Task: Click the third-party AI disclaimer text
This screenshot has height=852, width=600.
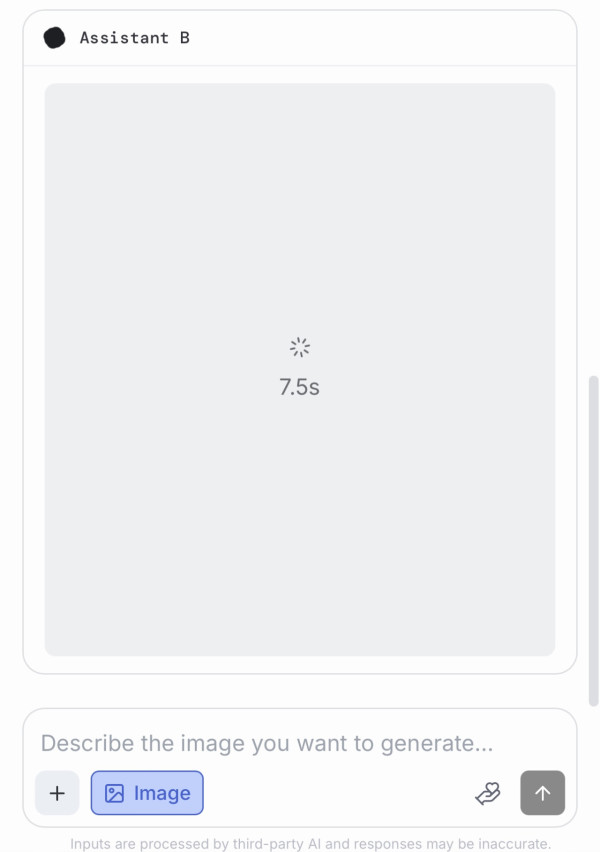Action: [310, 844]
